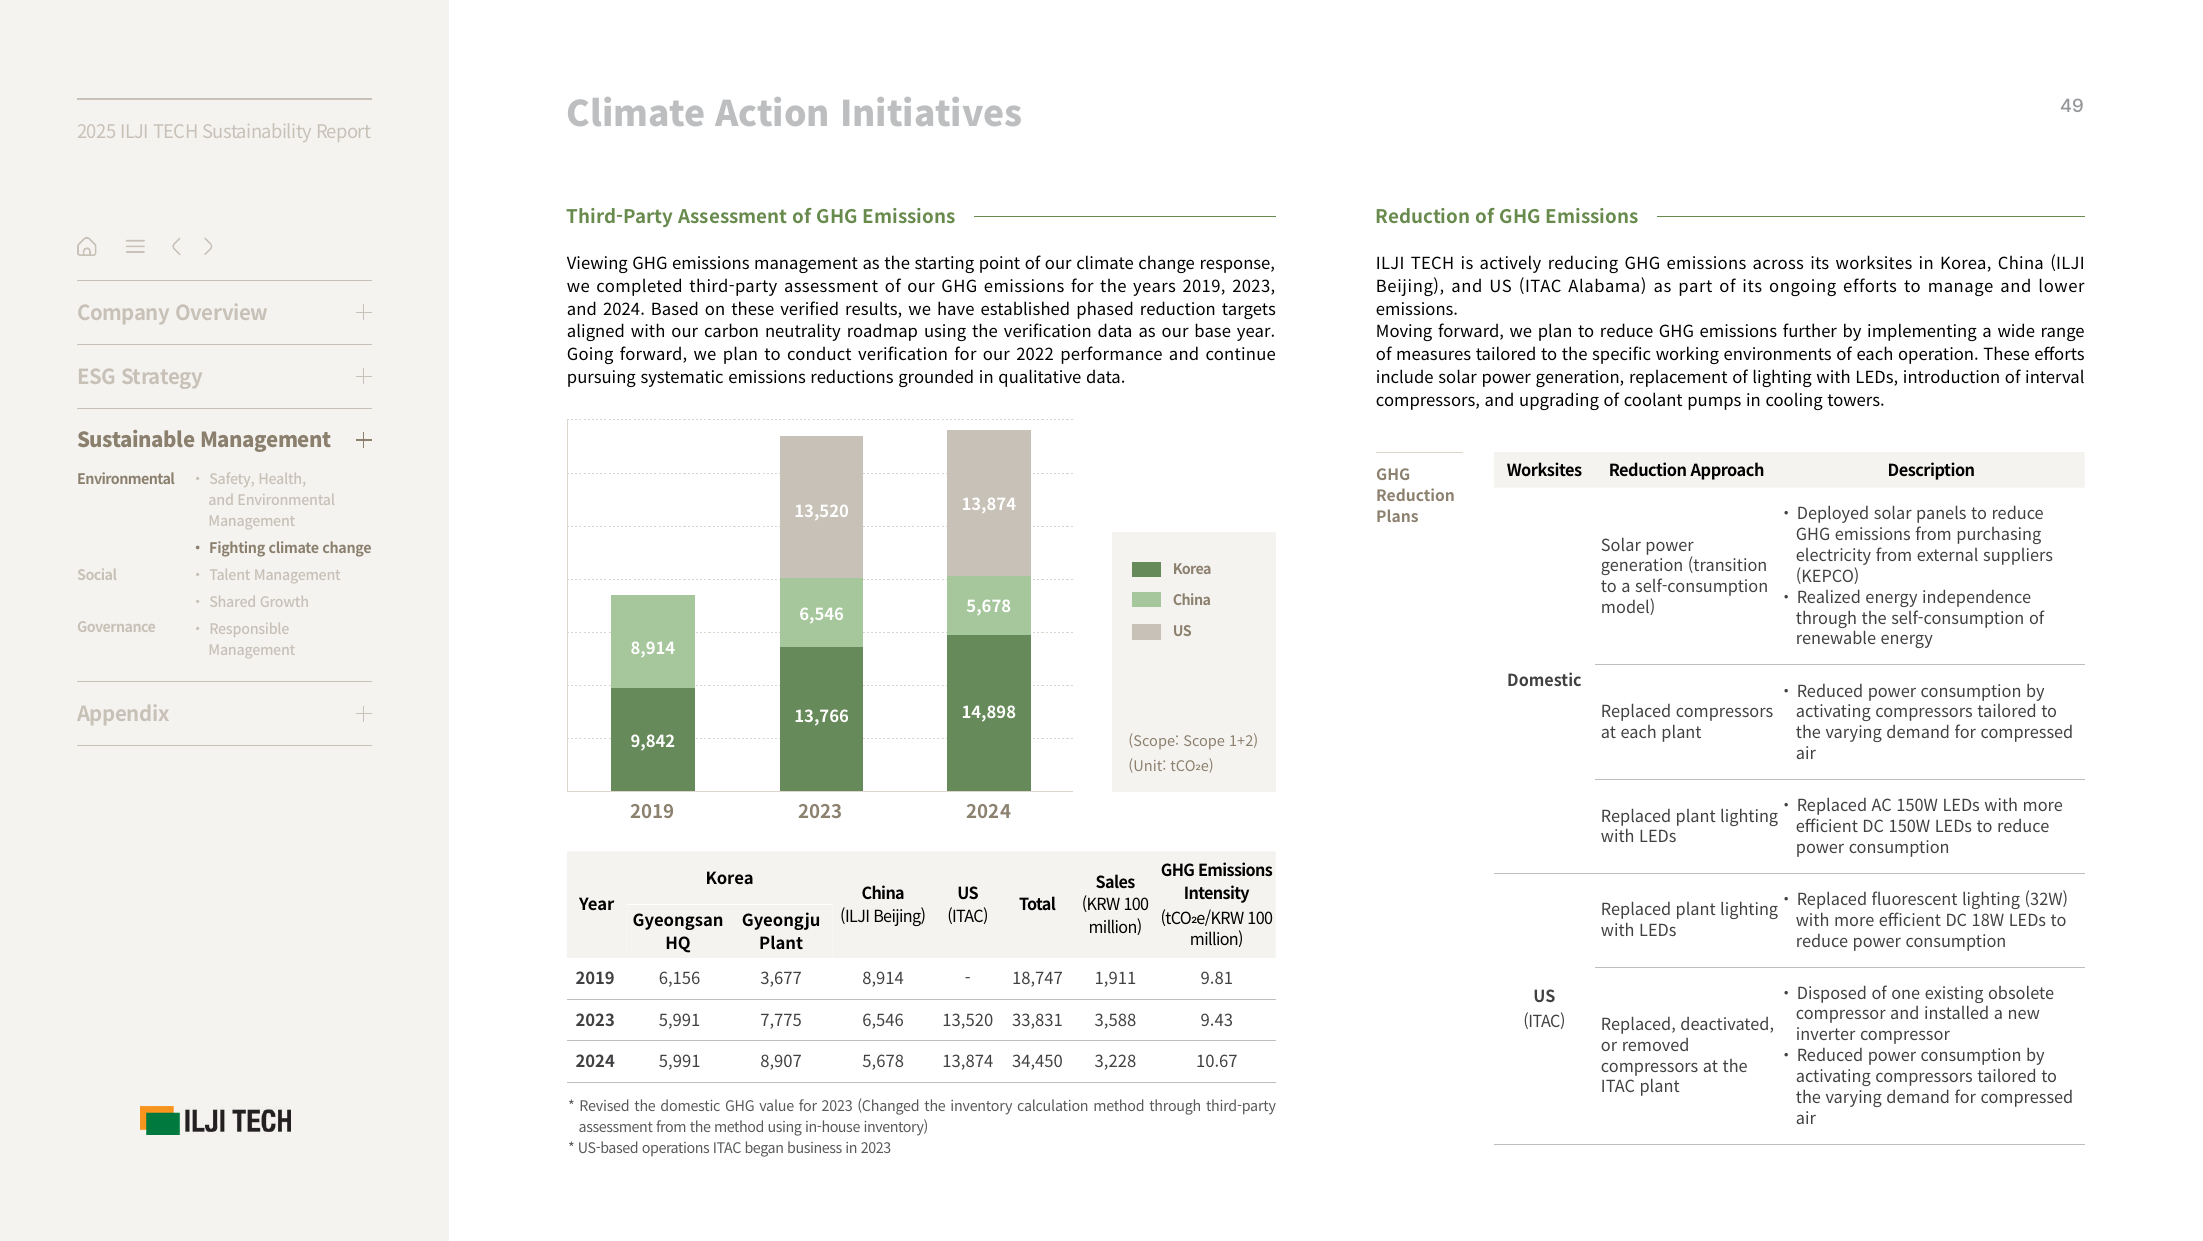Open Talent Management link
Image resolution: width=2203 pixels, height=1241 pixels.
tap(275, 575)
